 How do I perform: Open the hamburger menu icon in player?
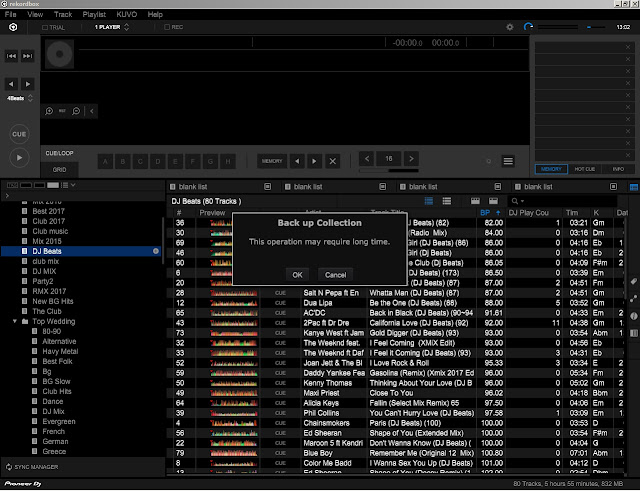click(508, 161)
